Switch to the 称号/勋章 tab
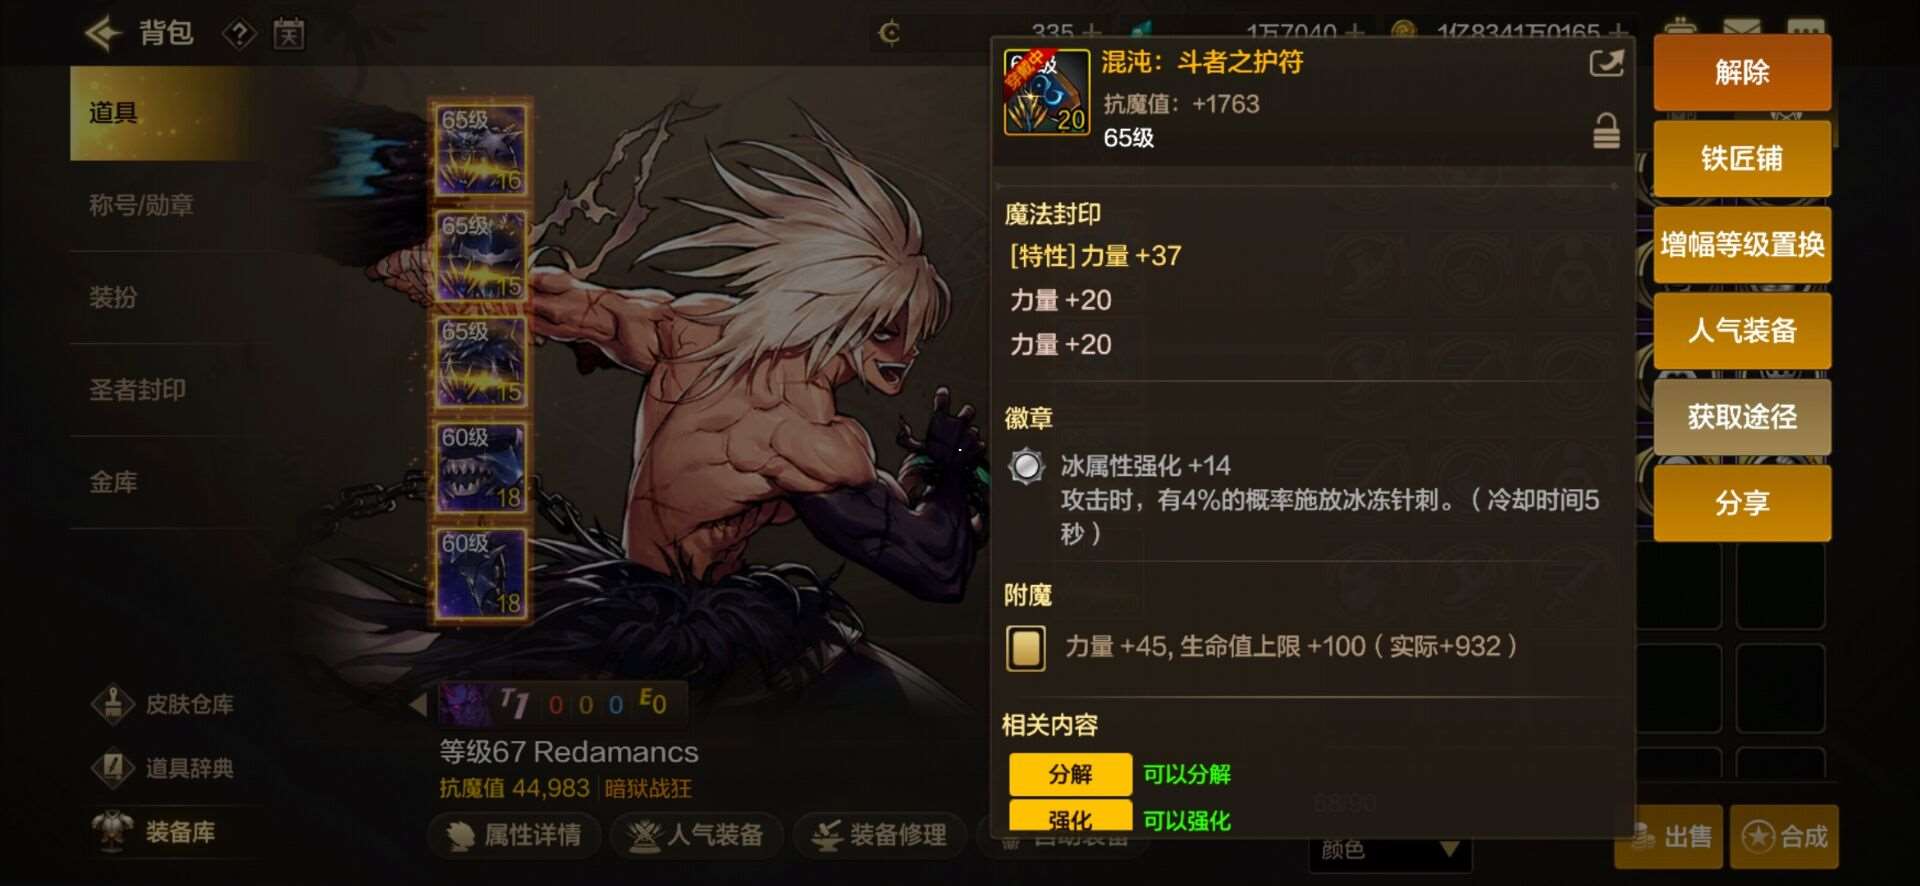Viewport: 1920px width, 886px height. coord(141,205)
